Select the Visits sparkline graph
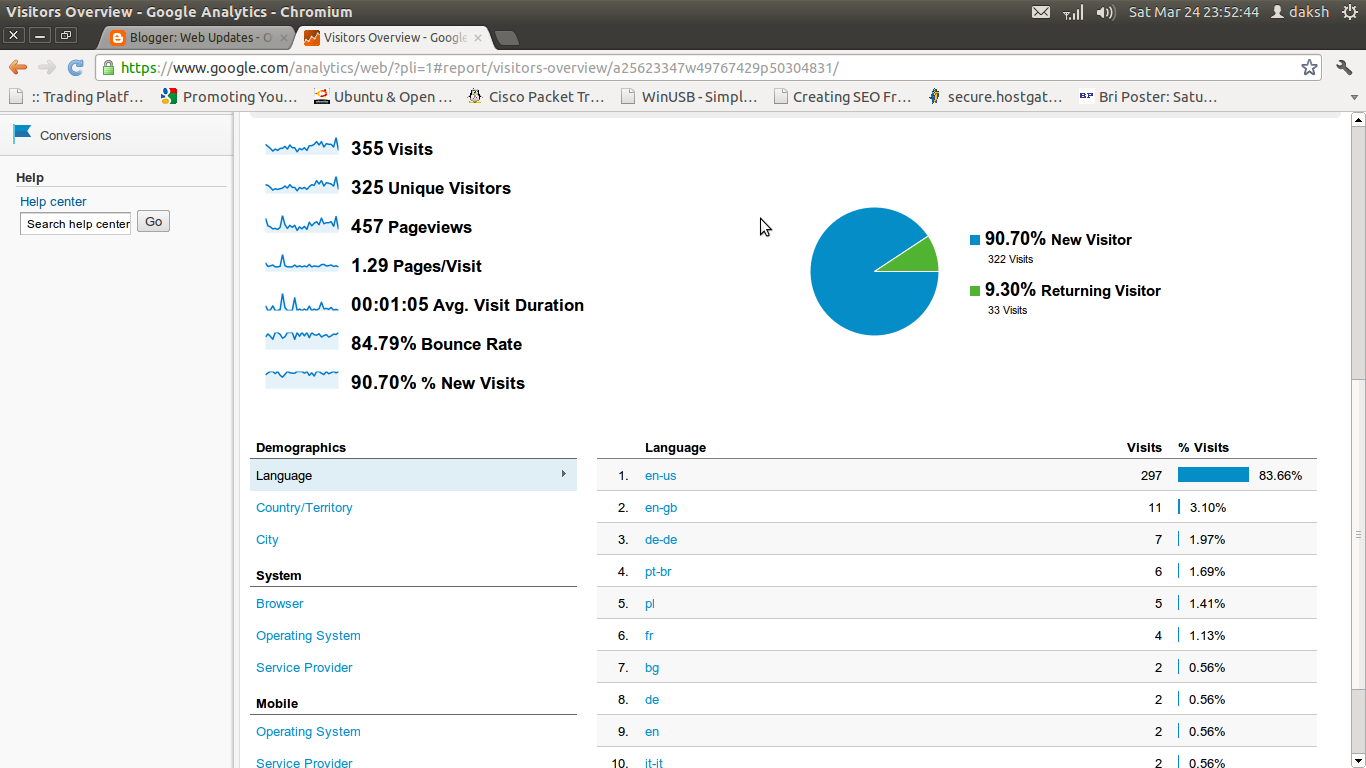Viewport: 1366px width, 768px height. 301,146
